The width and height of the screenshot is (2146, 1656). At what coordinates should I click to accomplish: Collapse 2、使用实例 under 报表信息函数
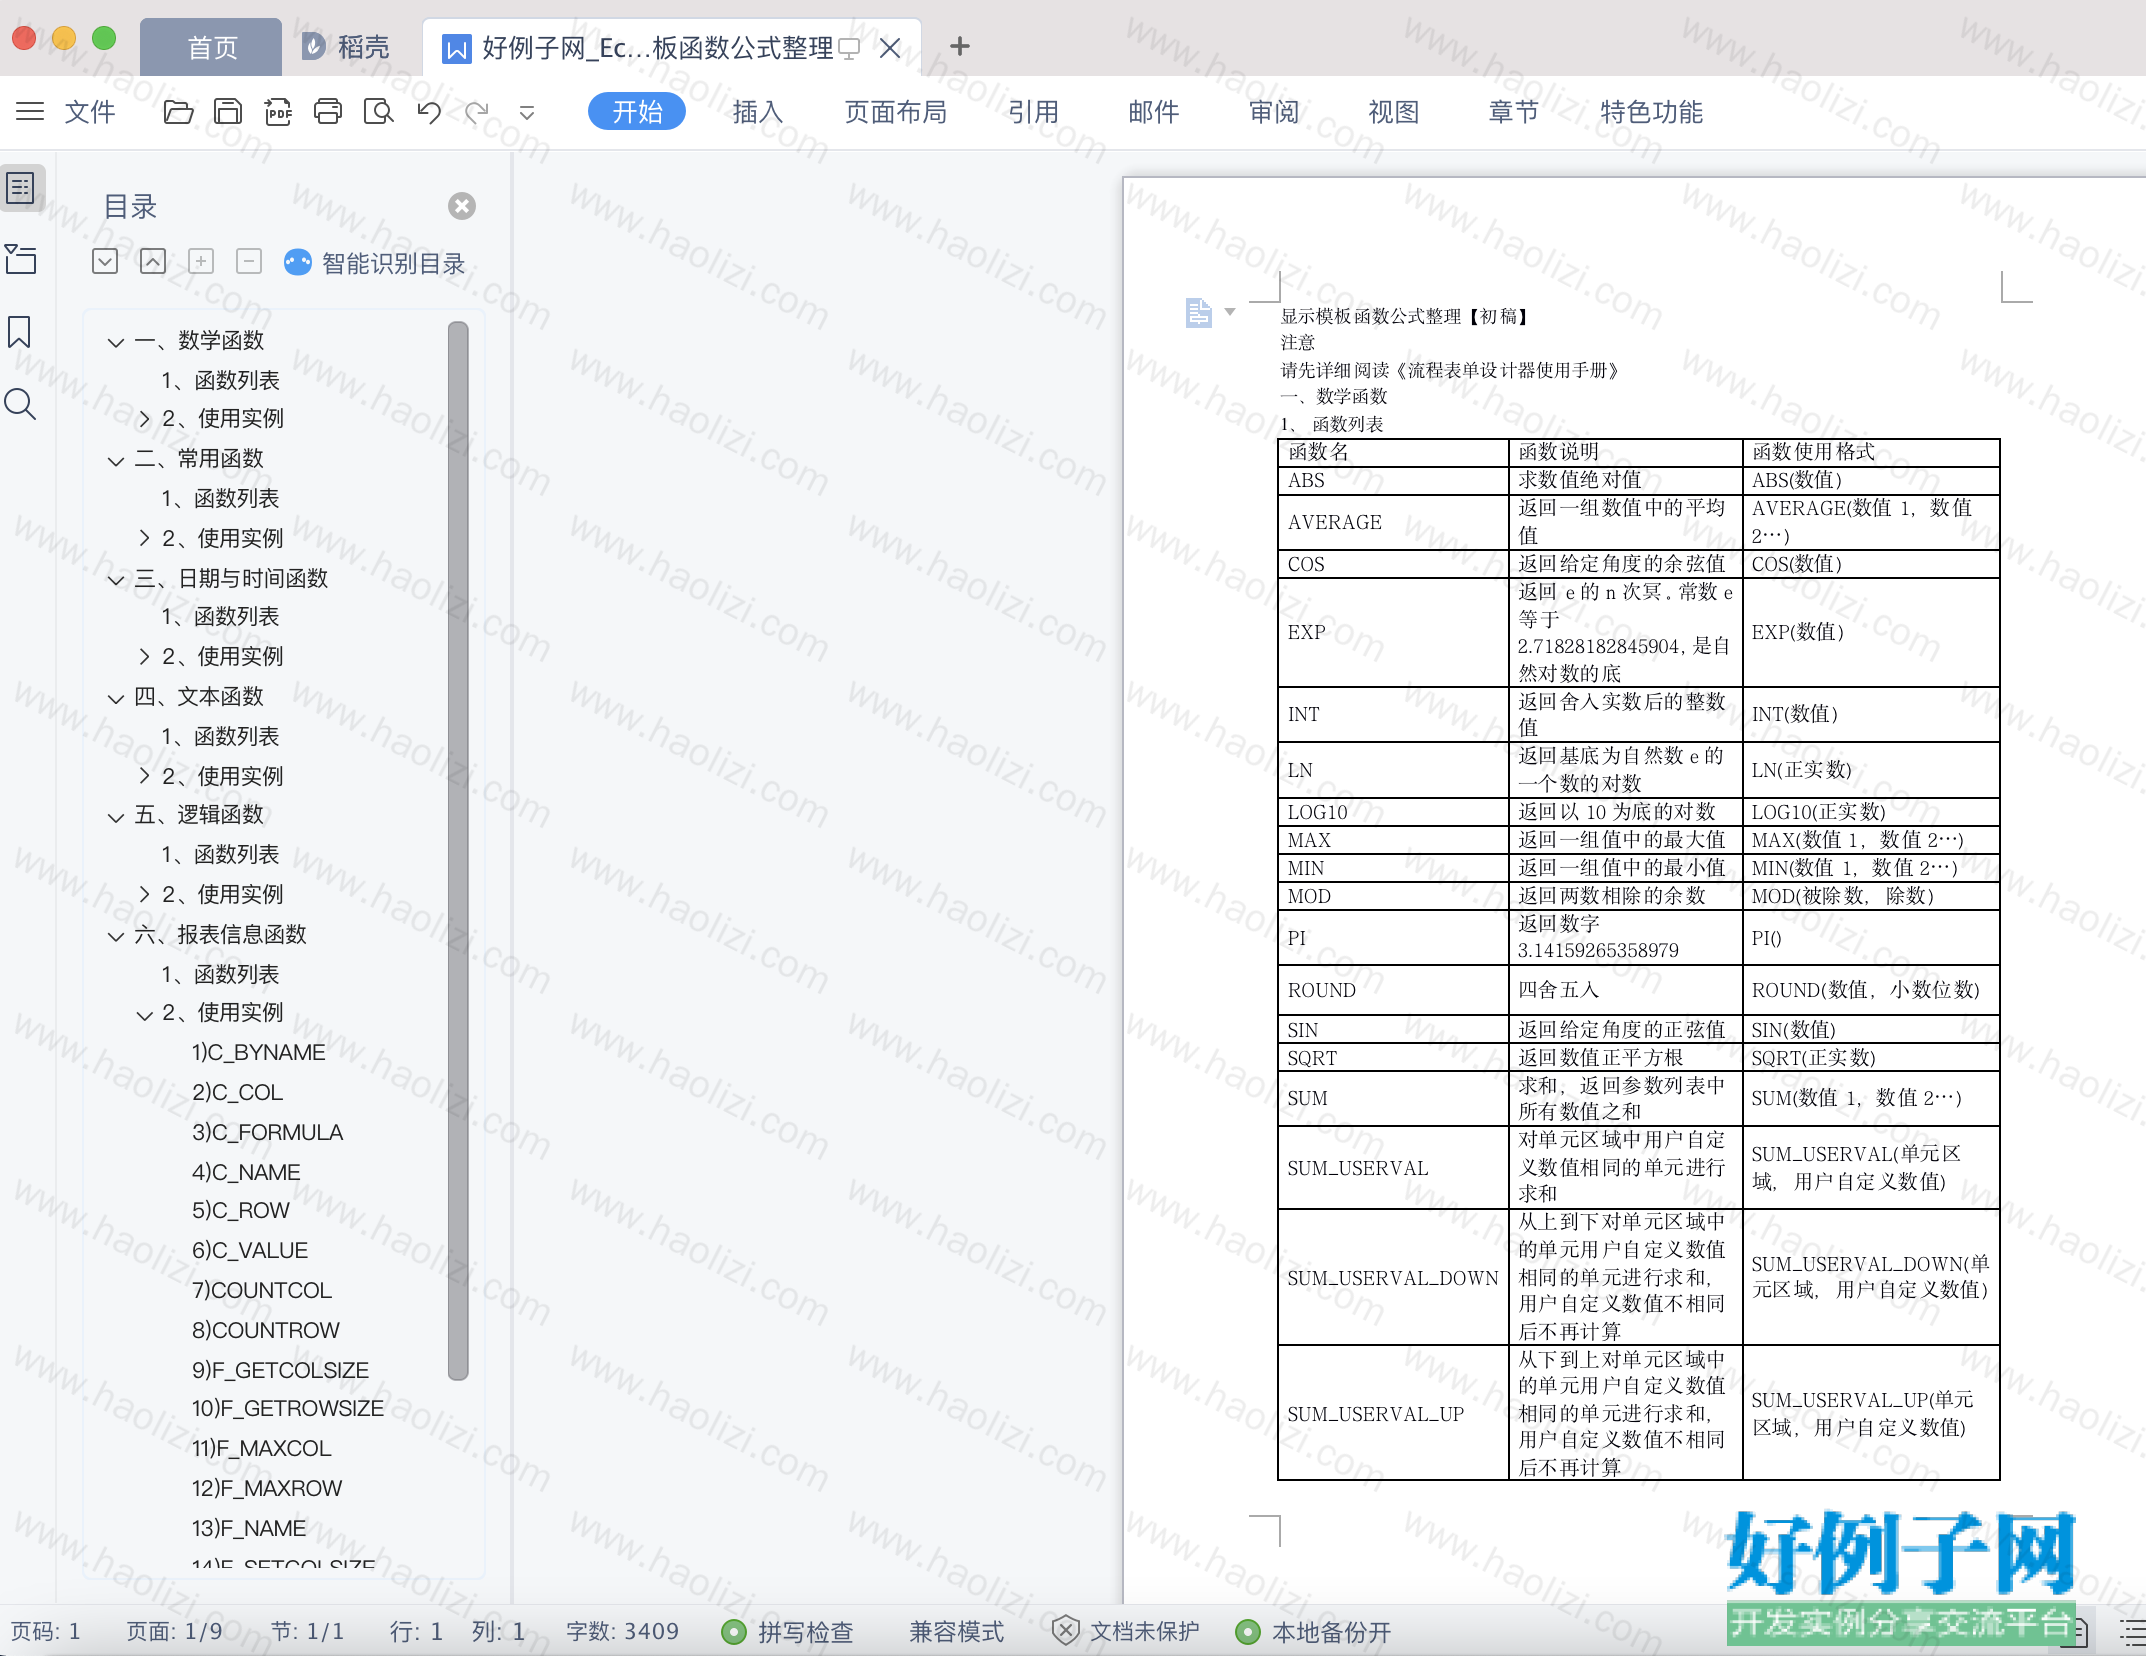click(144, 1014)
